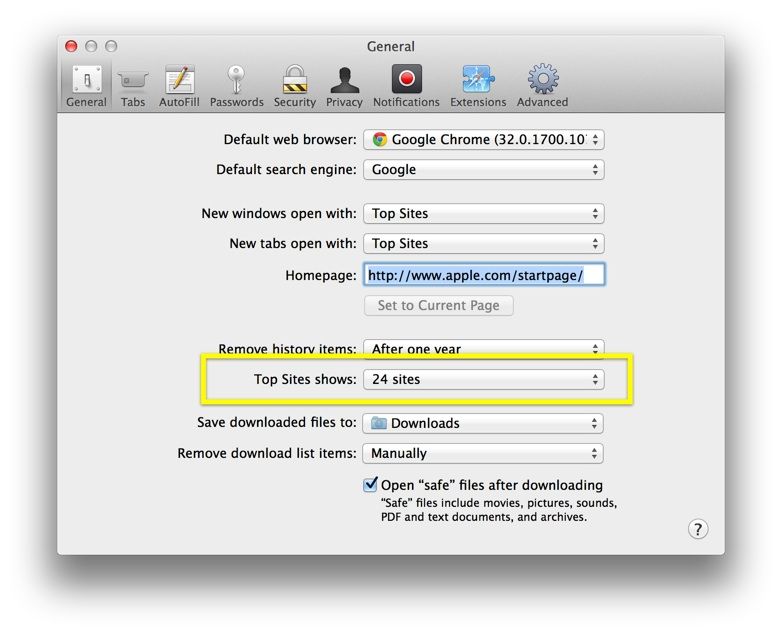Open the Notifications preferences pane
The width and height of the screenshot is (782, 634).
tap(406, 86)
